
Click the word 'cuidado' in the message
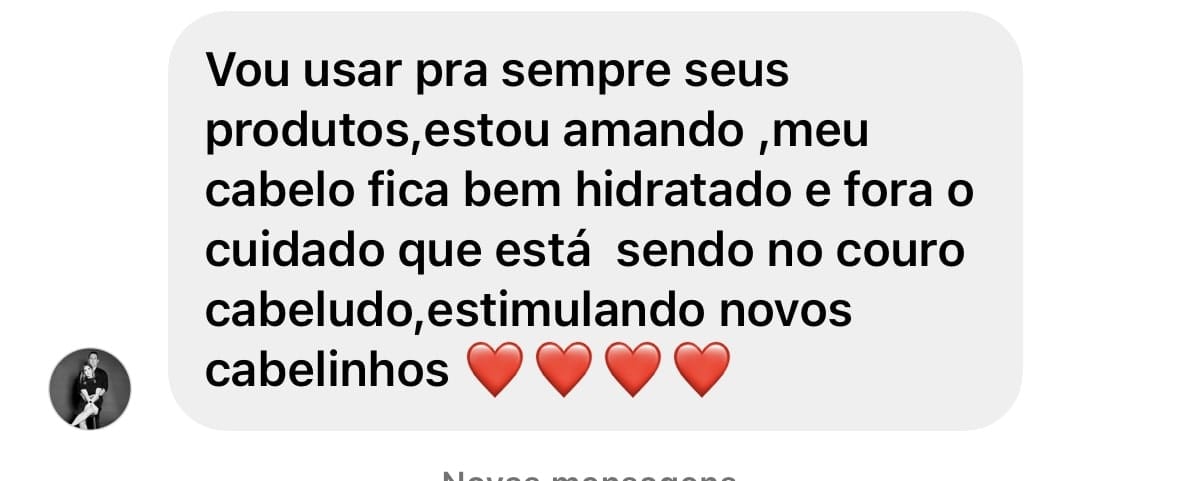[295, 251]
